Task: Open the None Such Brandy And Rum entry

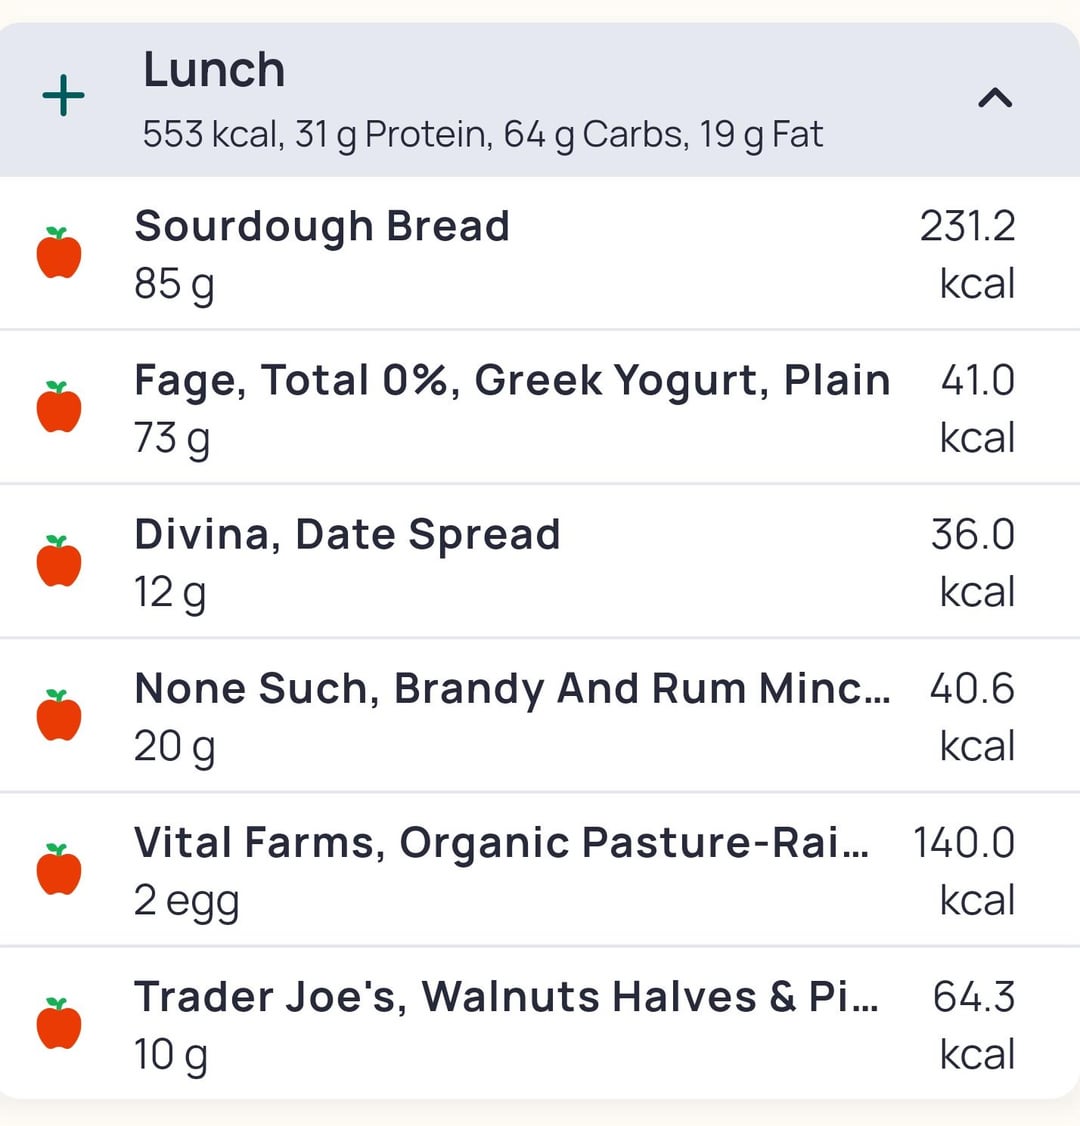Action: click(x=512, y=688)
